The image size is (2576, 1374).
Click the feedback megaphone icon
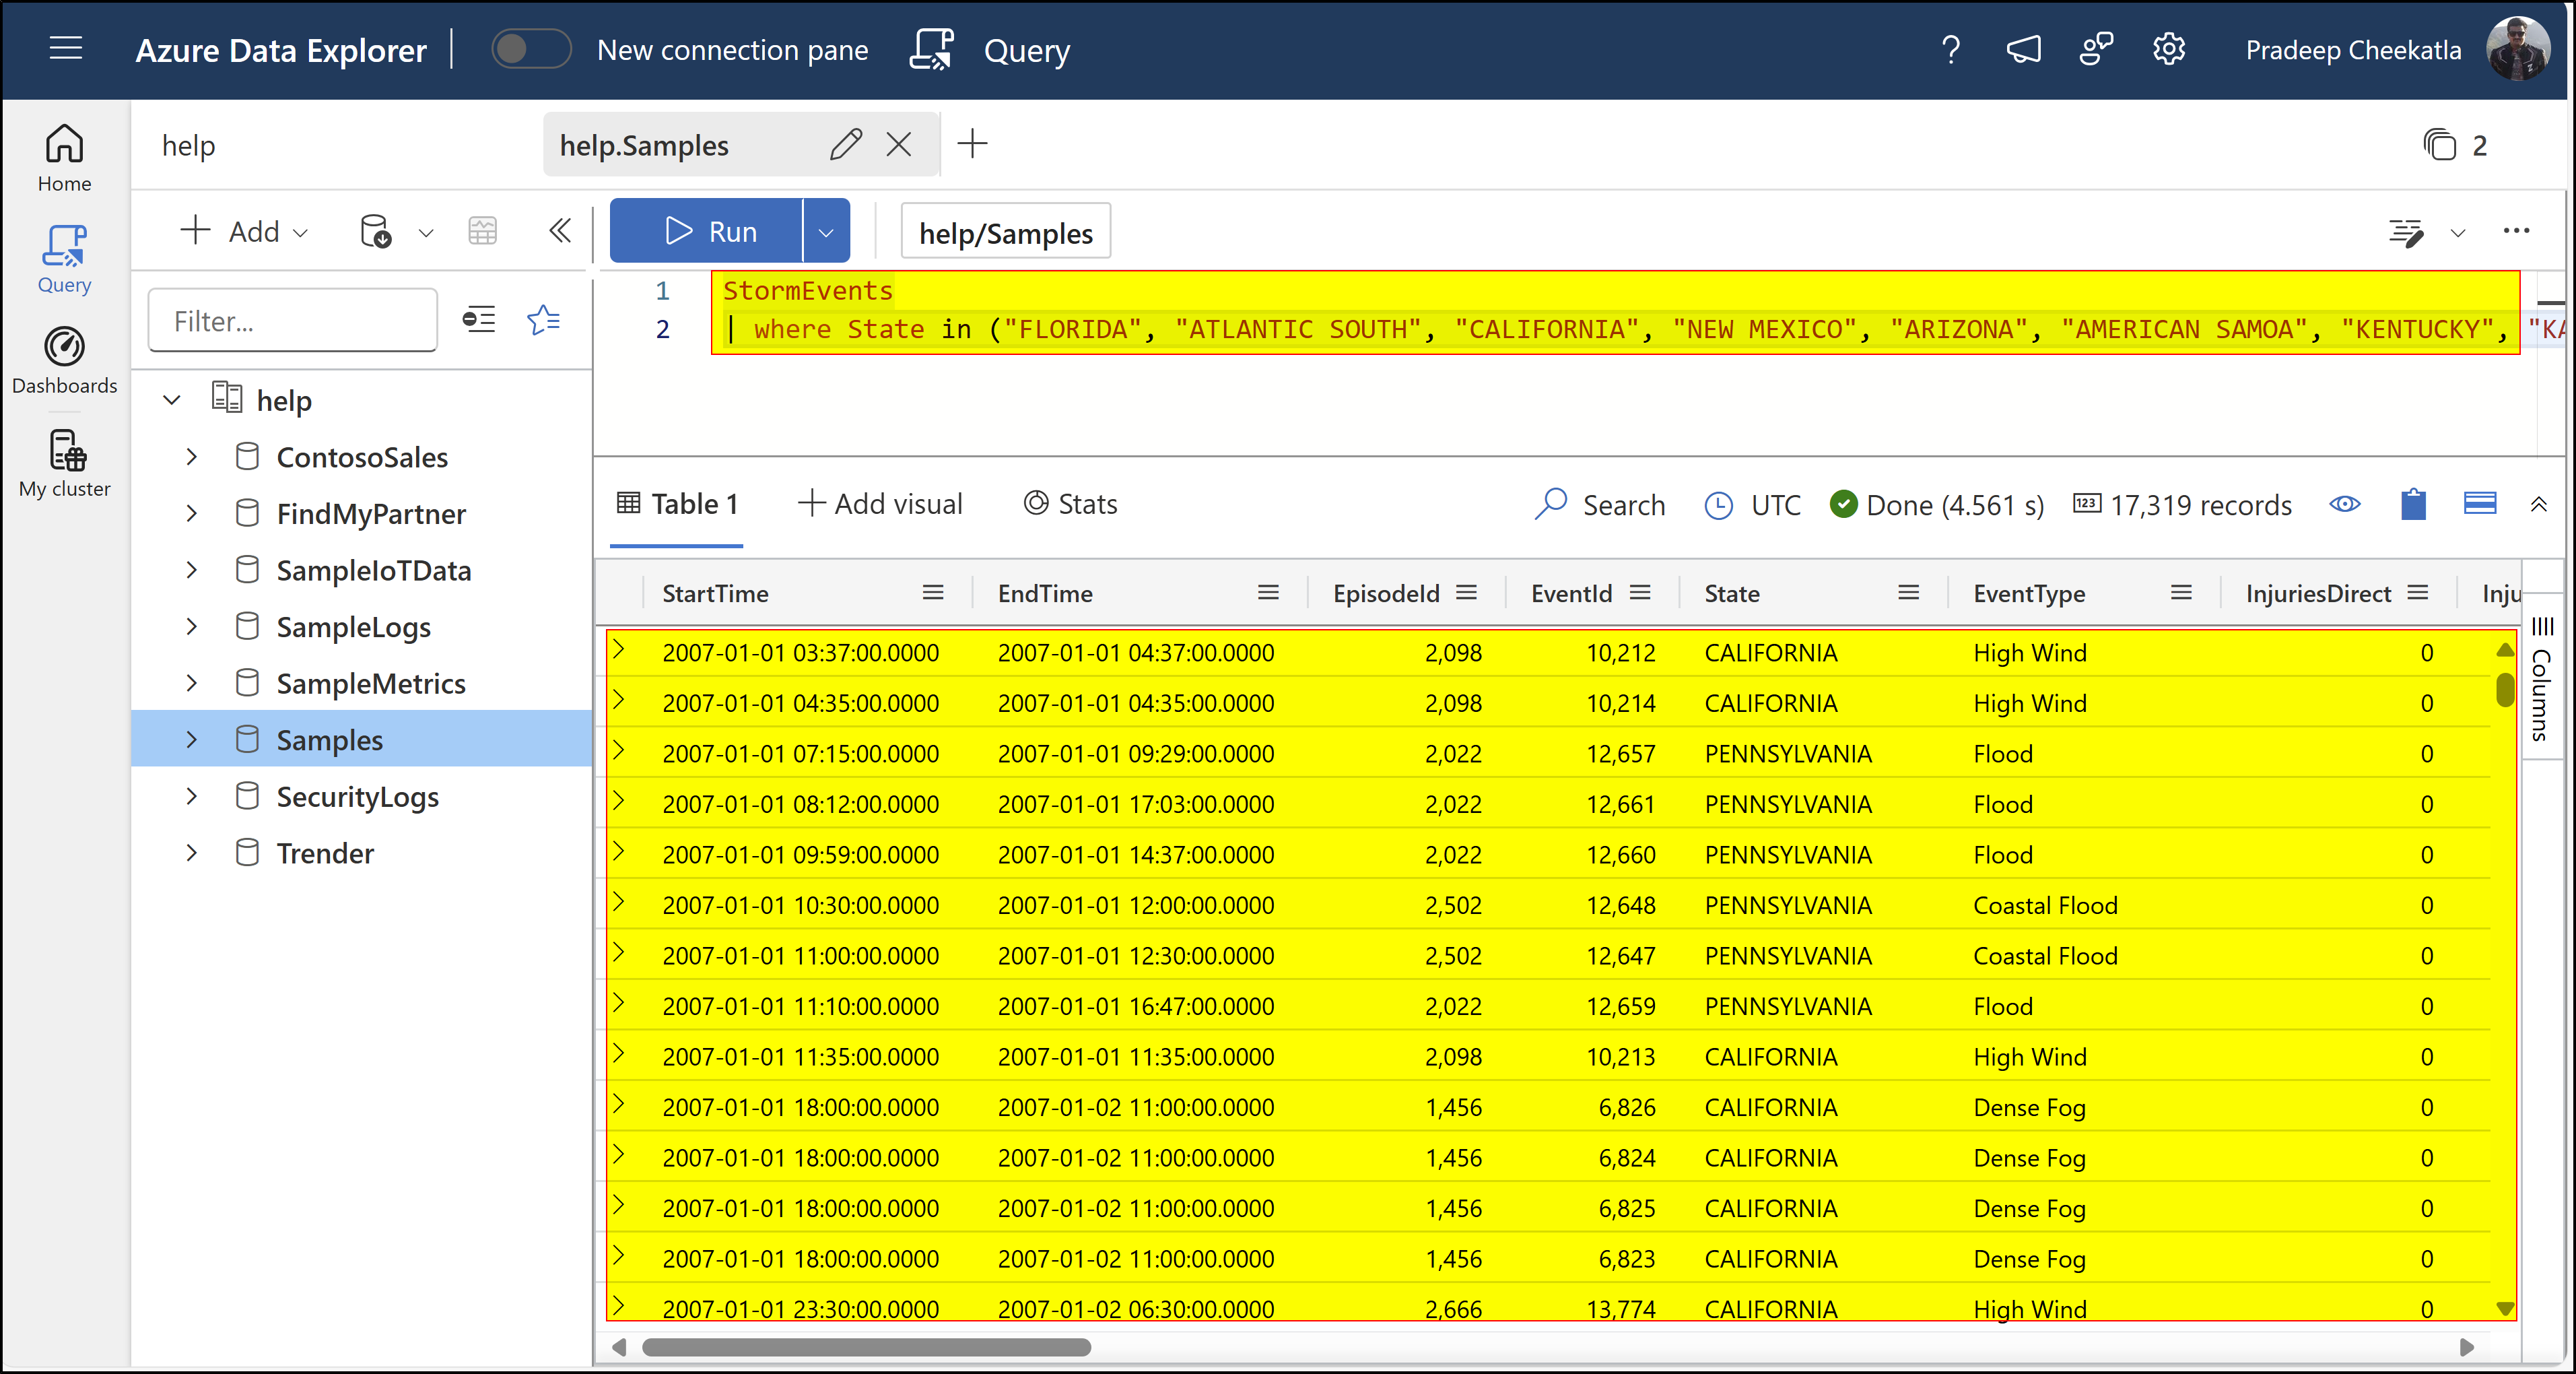(2023, 49)
